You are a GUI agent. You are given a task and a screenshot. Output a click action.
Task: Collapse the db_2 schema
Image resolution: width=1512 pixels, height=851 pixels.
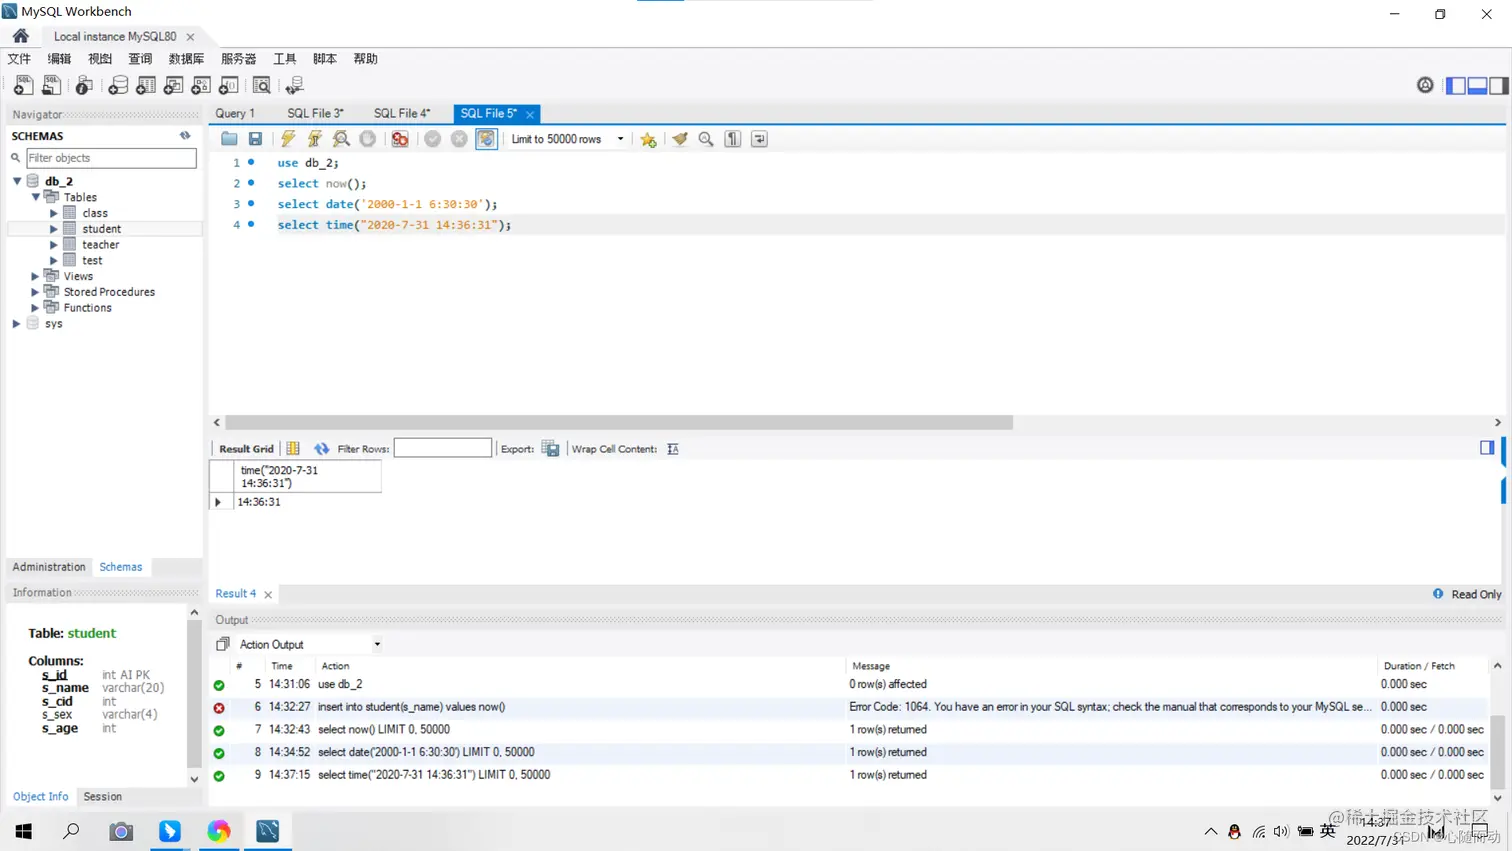tap(17, 181)
